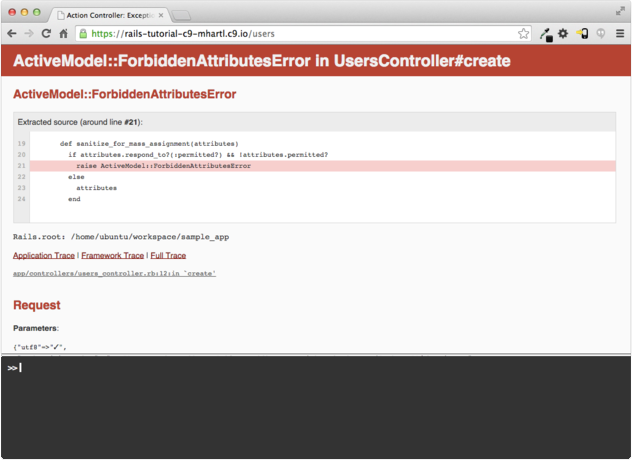Bookmark page with the star icon
The image size is (632, 460).
click(x=523, y=33)
